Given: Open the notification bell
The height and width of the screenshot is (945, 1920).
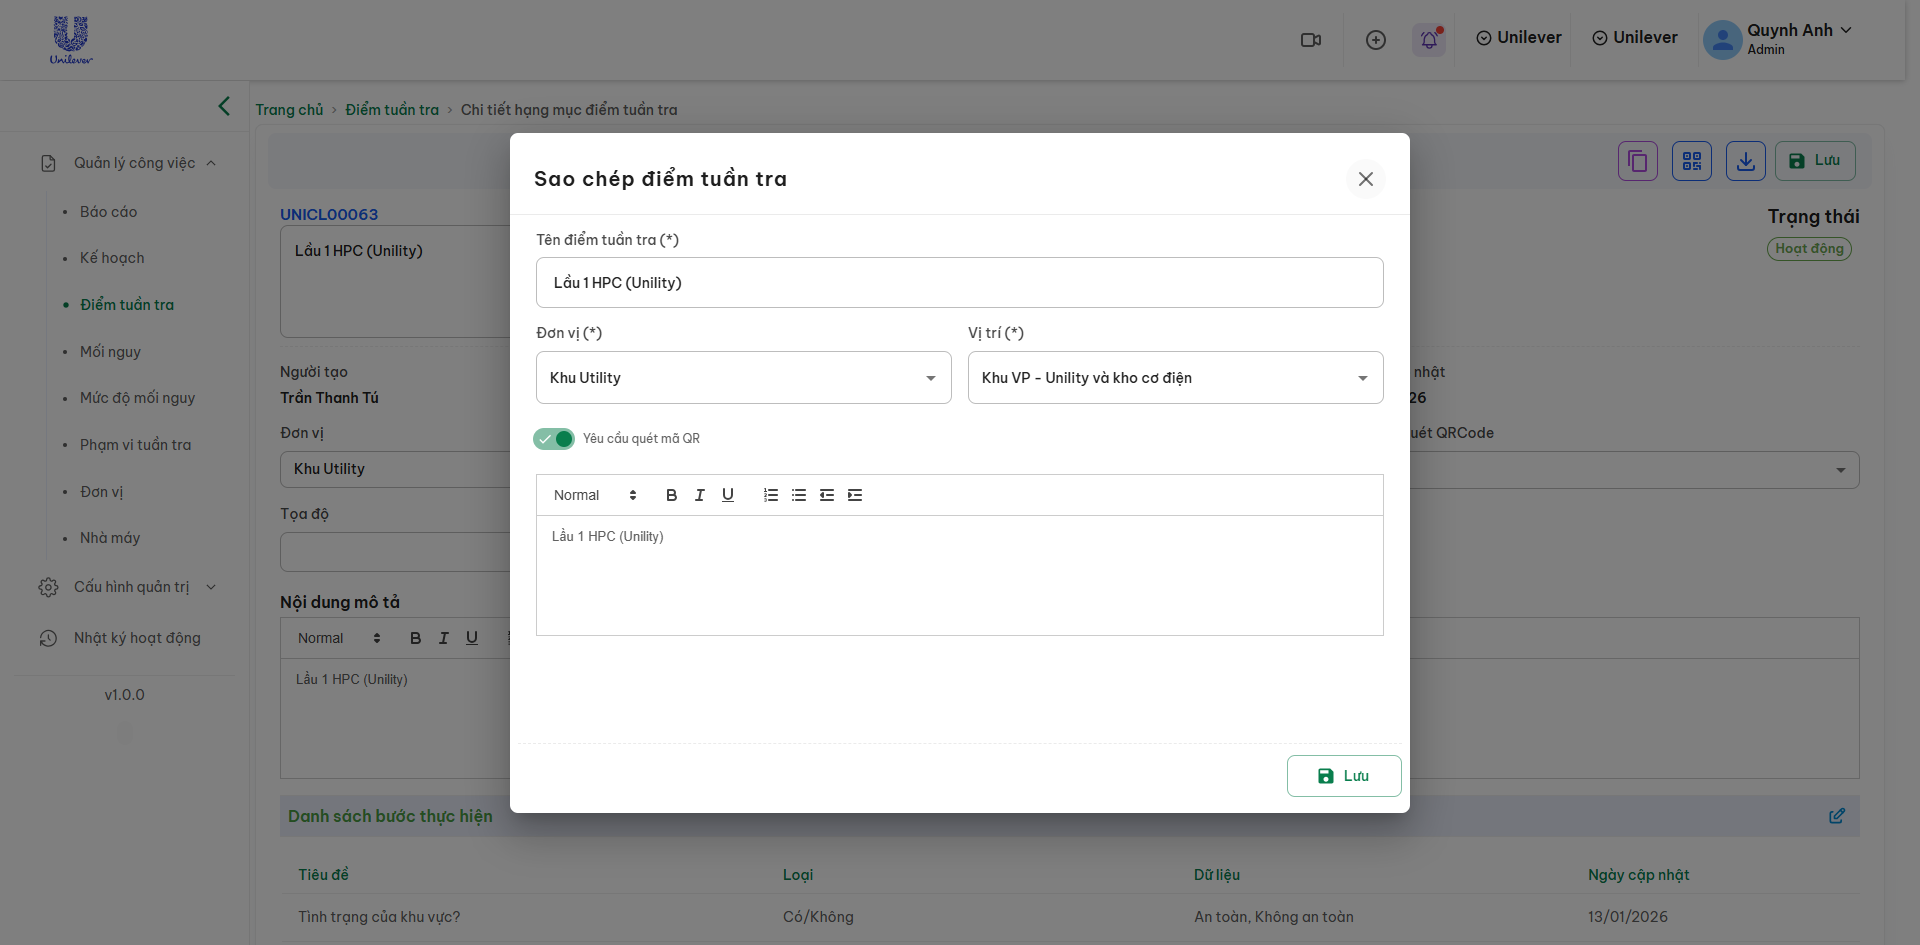Looking at the screenshot, I should (x=1428, y=40).
